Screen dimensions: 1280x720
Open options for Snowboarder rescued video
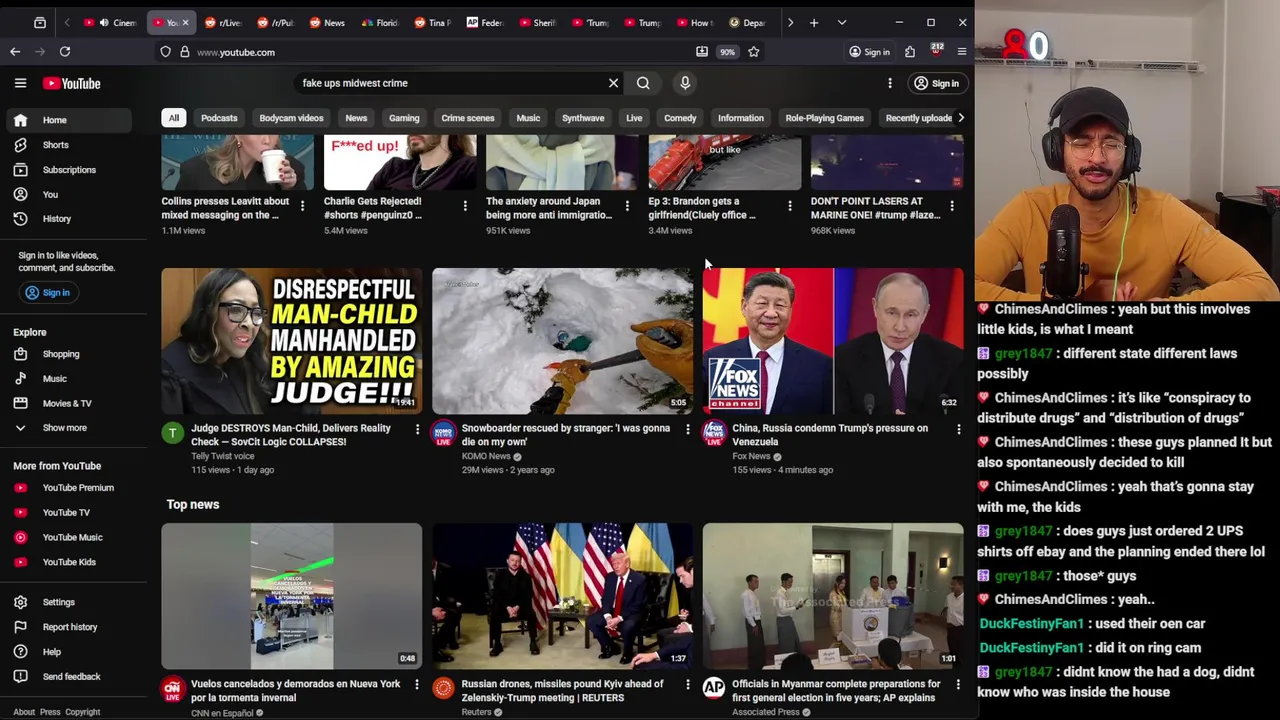tap(687, 429)
